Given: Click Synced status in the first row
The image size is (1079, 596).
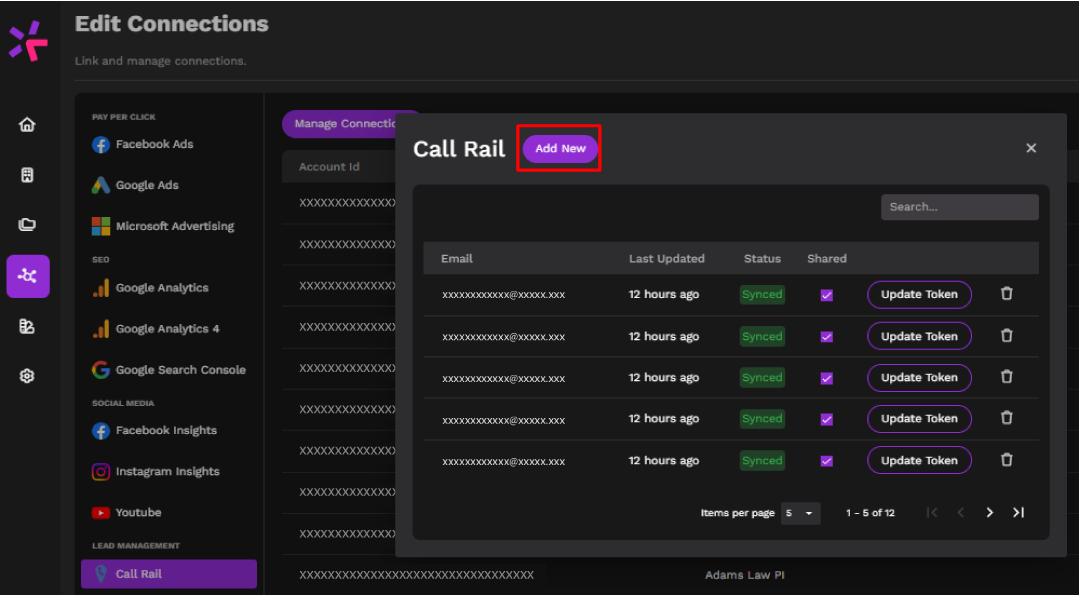Looking at the screenshot, I should click(x=762, y=295).
